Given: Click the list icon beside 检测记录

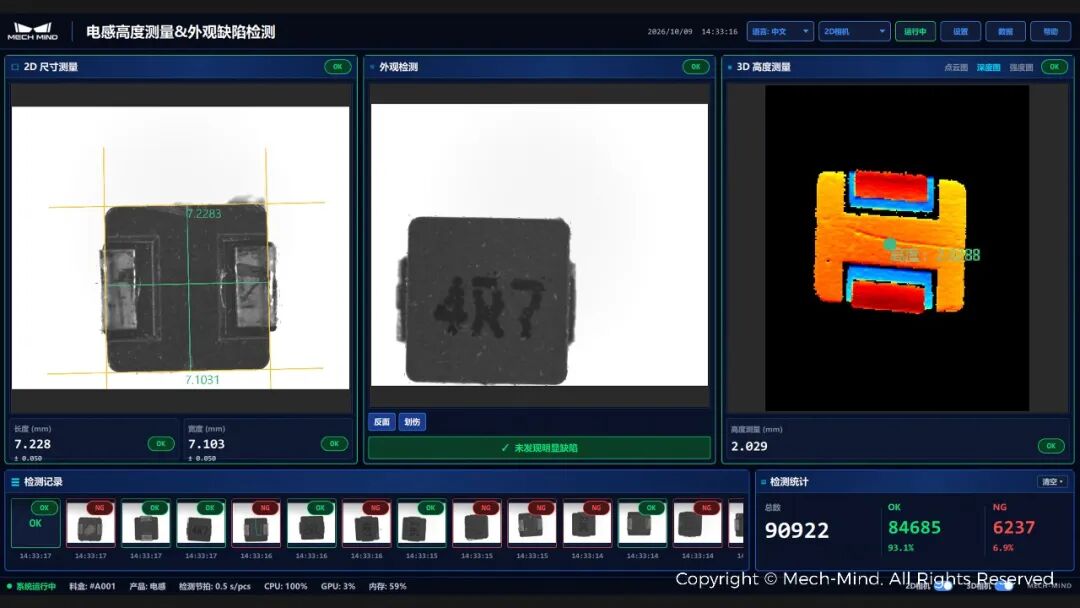Looking at the screenshot, I should pyautogui.click(x=15, y=482).
